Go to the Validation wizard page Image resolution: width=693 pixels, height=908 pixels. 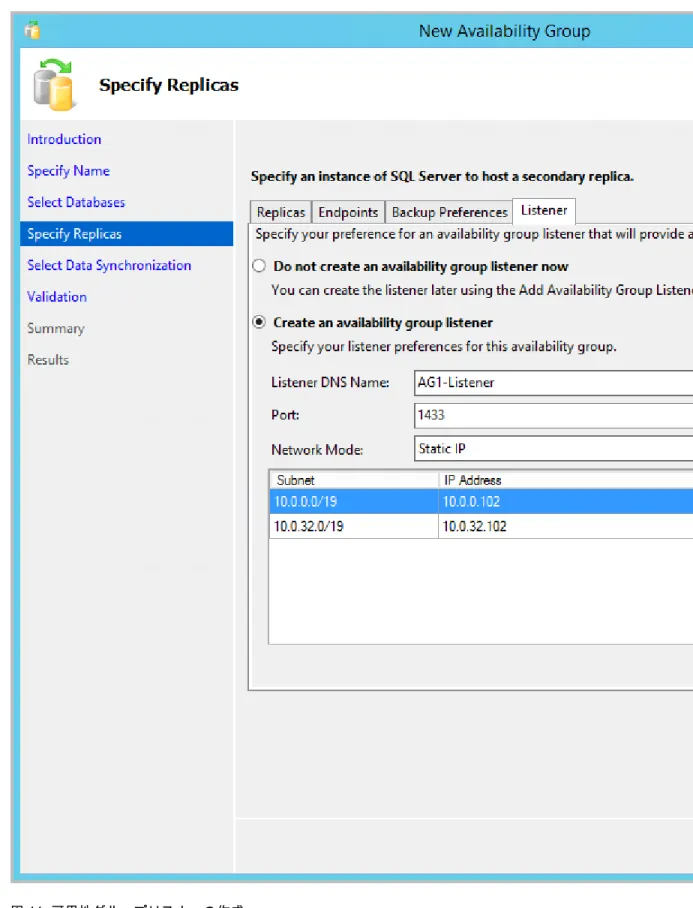point(57,296)
